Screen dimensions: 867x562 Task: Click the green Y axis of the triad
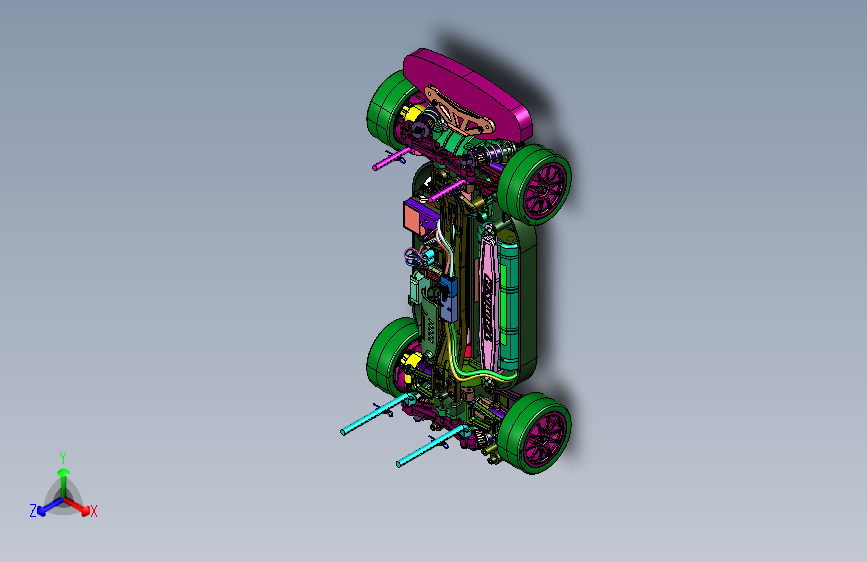point(63,483)
